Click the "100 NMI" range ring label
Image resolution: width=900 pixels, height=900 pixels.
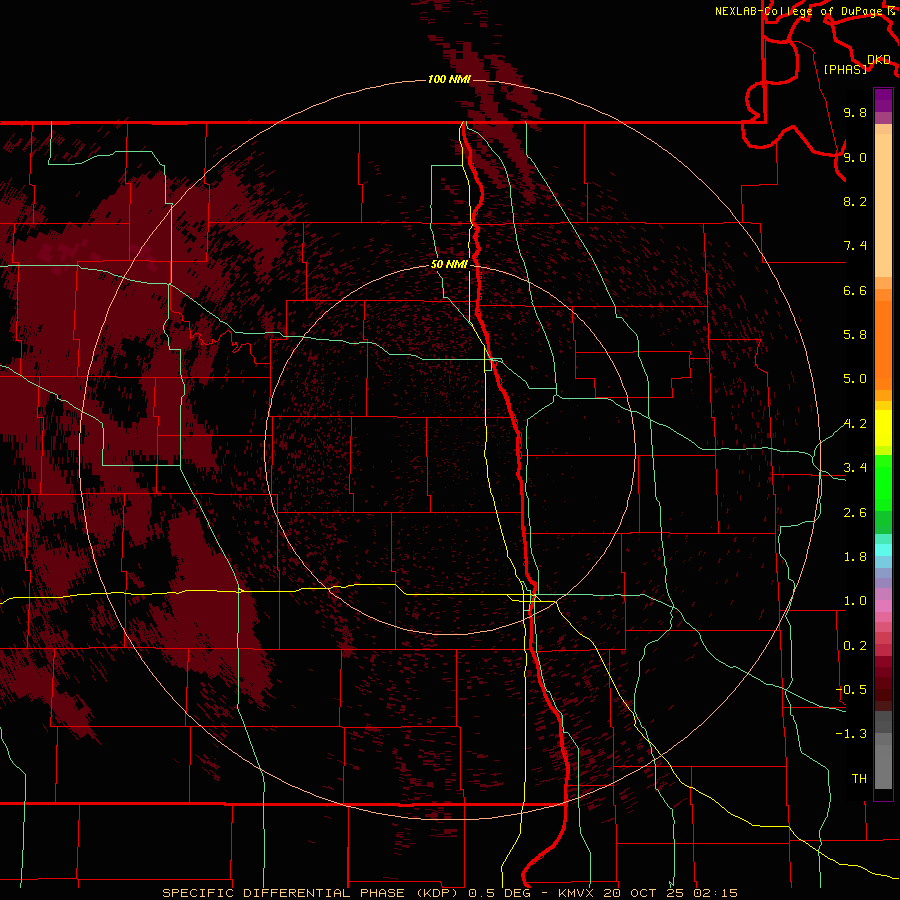pos(449,79)
